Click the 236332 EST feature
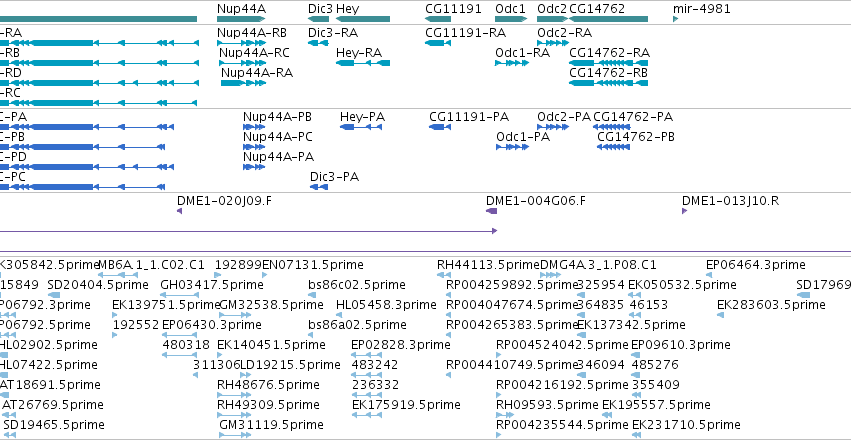This screenshot has height=440, width=851. click(367, 396)
